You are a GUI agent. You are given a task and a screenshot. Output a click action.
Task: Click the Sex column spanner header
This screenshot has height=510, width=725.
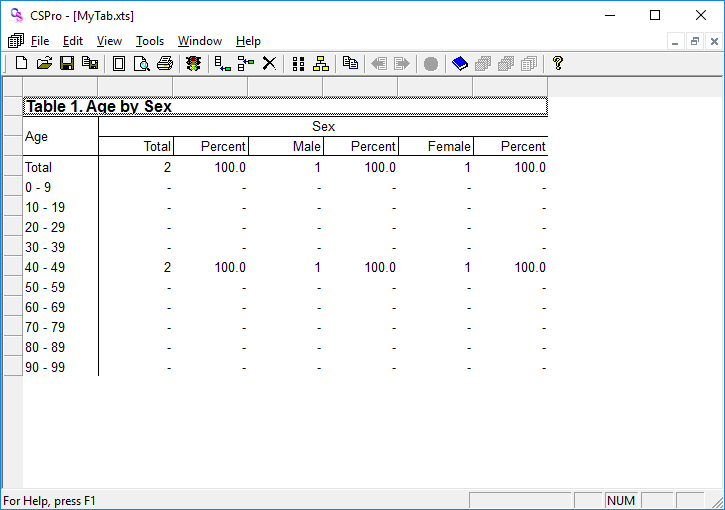point(323,127)
